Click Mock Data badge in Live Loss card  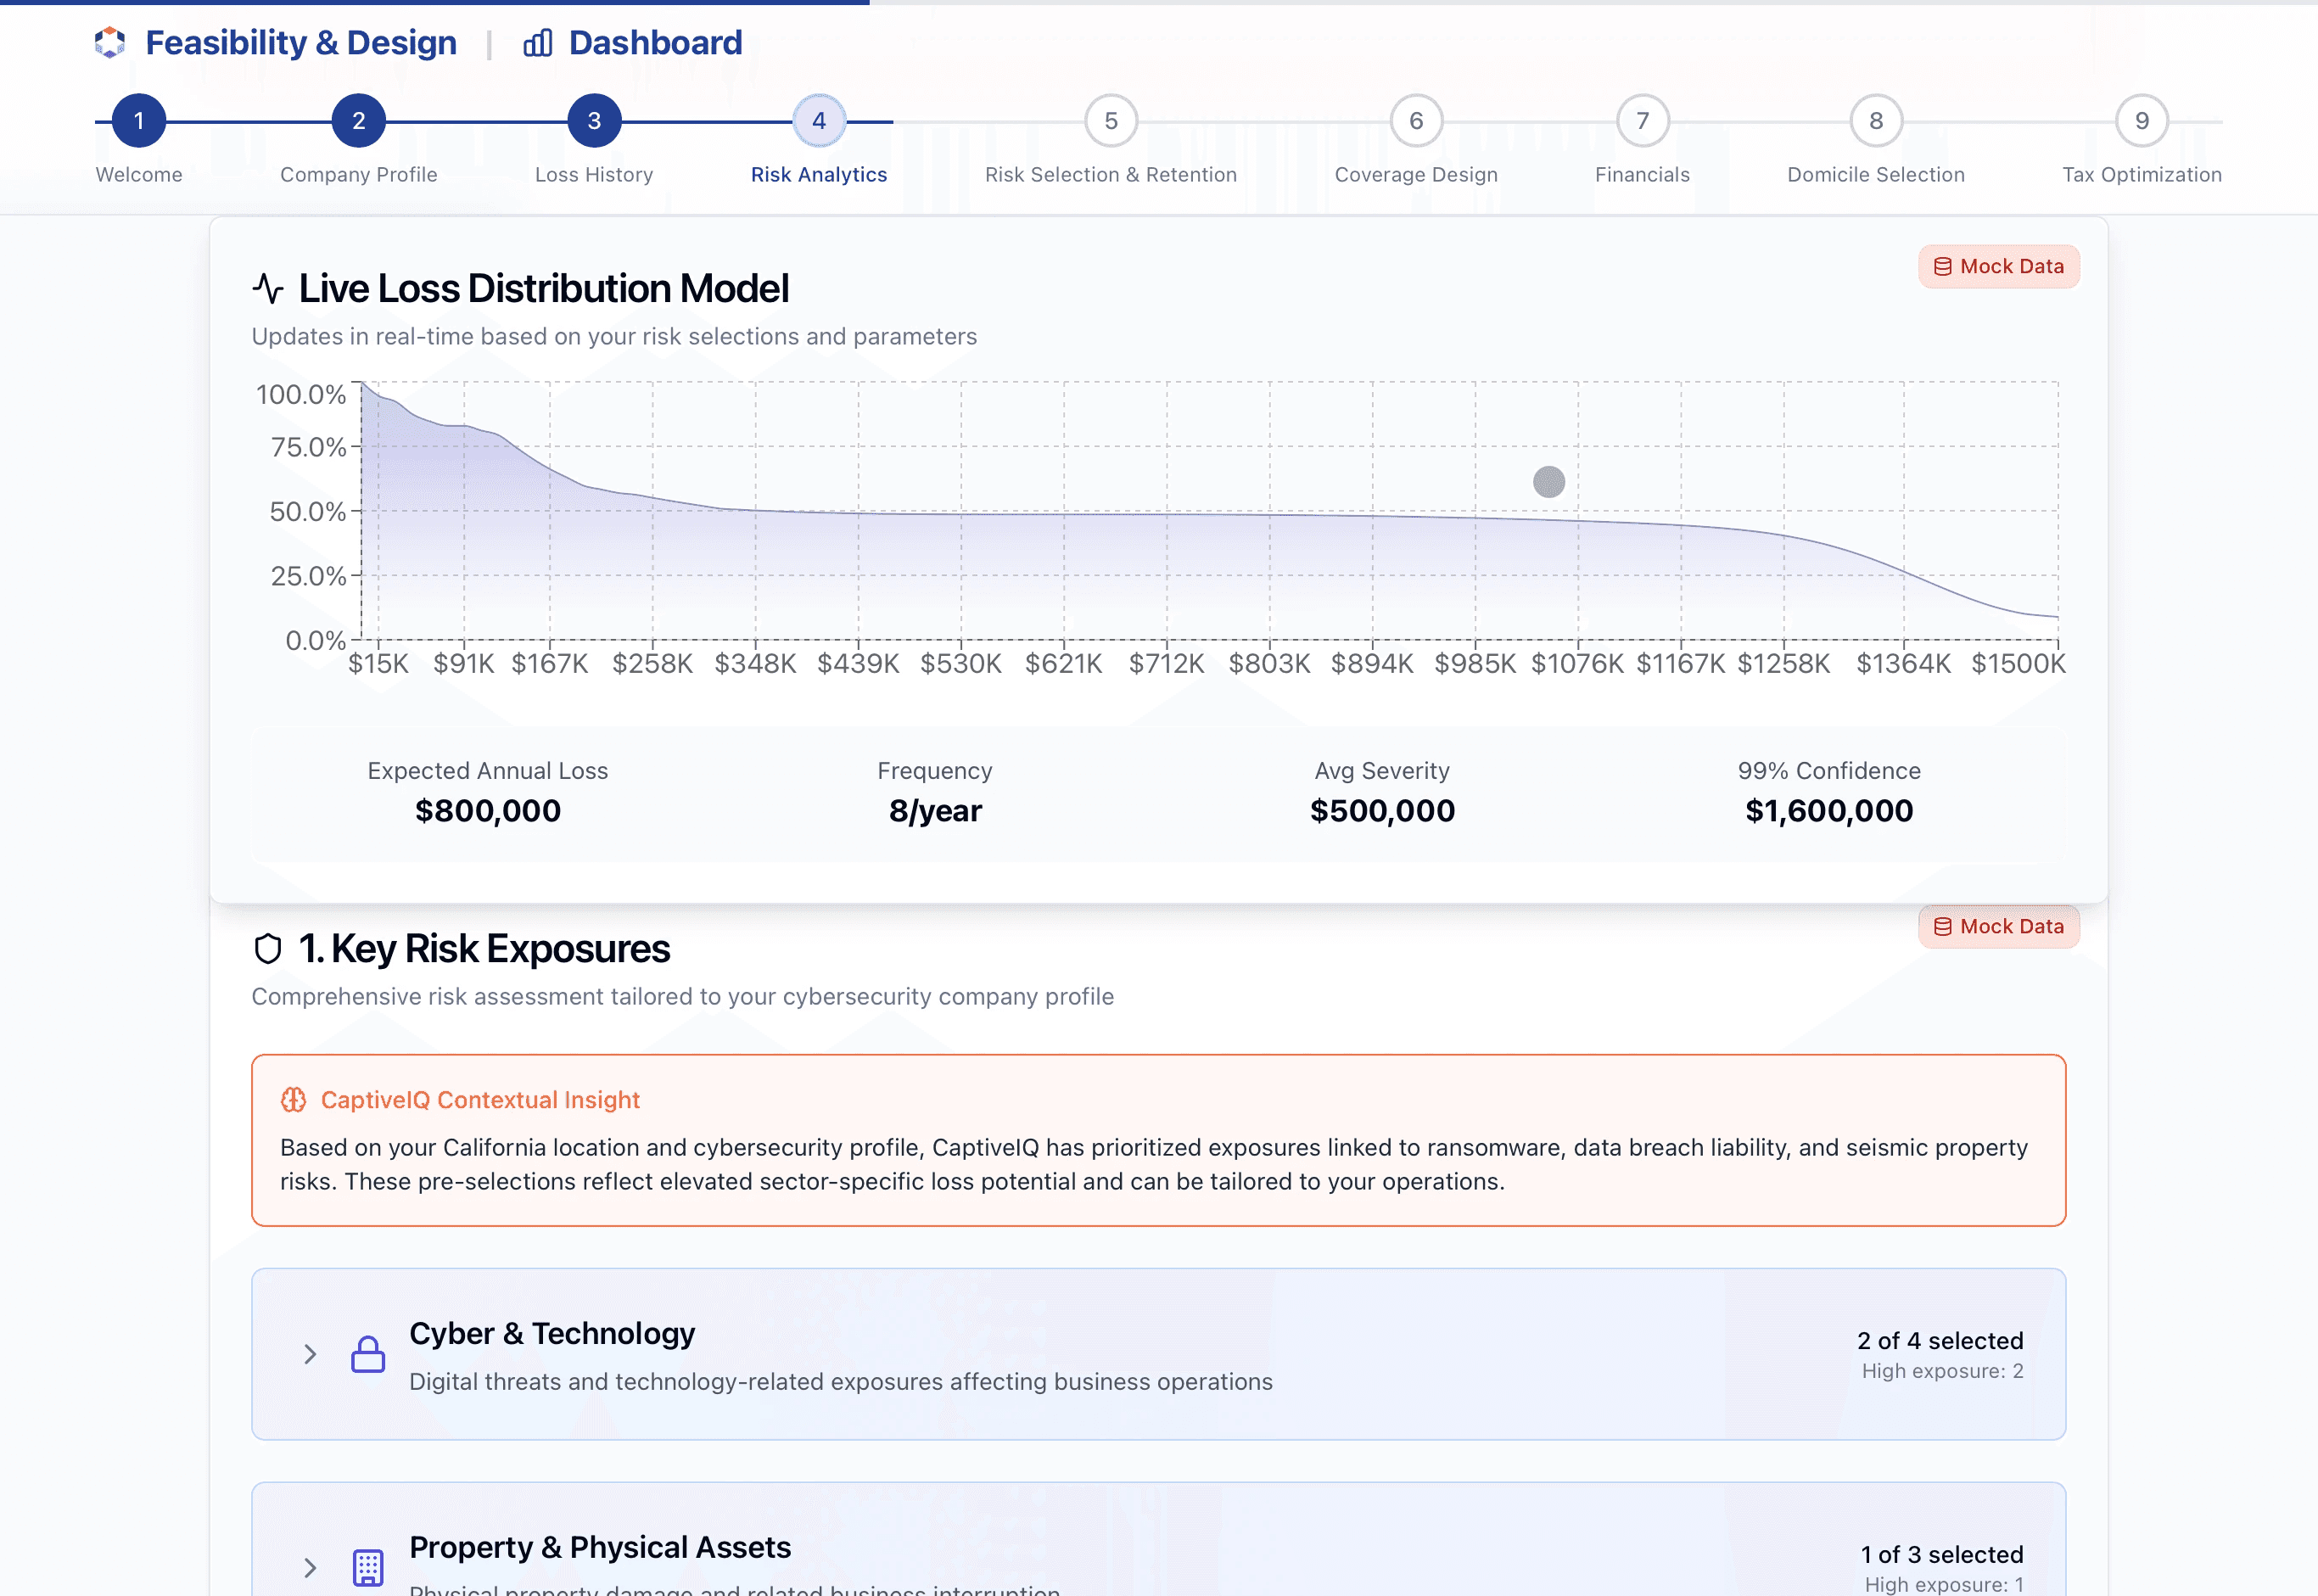coord(1998,267)
